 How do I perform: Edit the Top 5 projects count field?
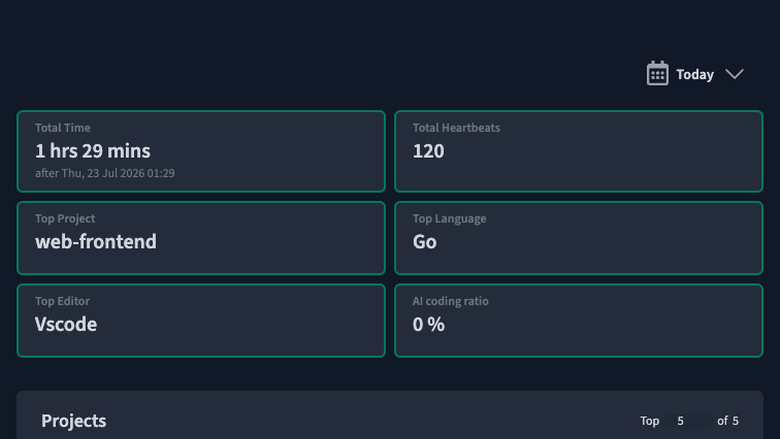688,421
